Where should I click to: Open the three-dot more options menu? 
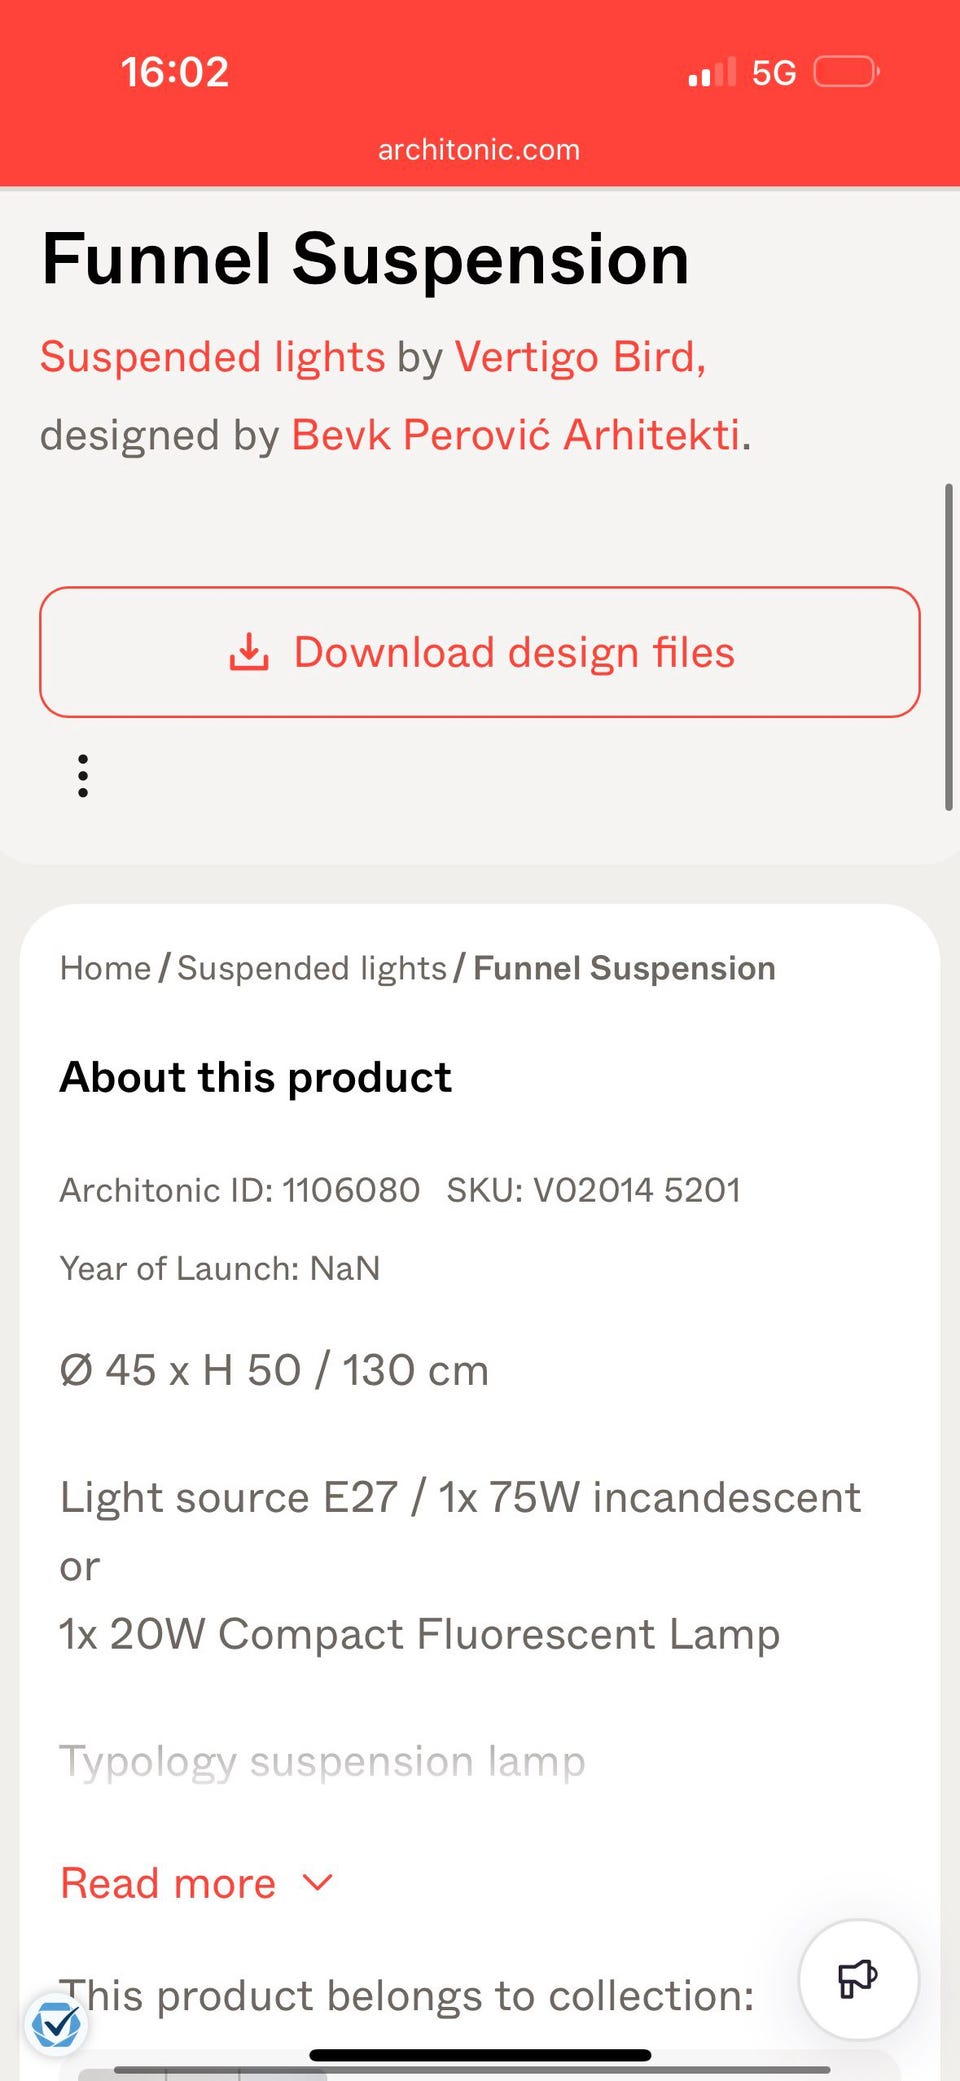pos(83,776)
